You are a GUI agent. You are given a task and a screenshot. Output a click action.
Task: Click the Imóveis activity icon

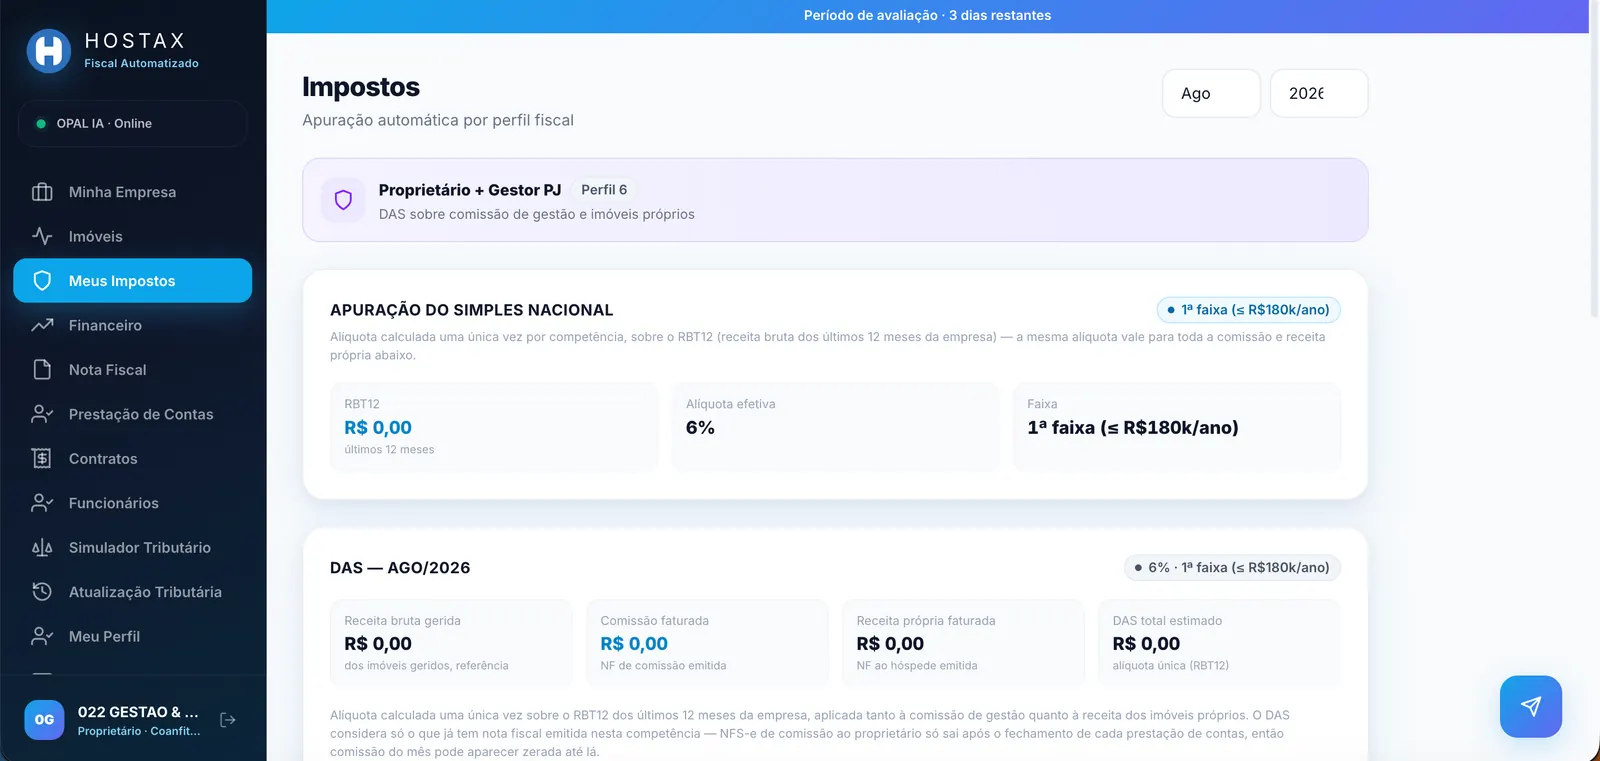click(x=42, y=236)
